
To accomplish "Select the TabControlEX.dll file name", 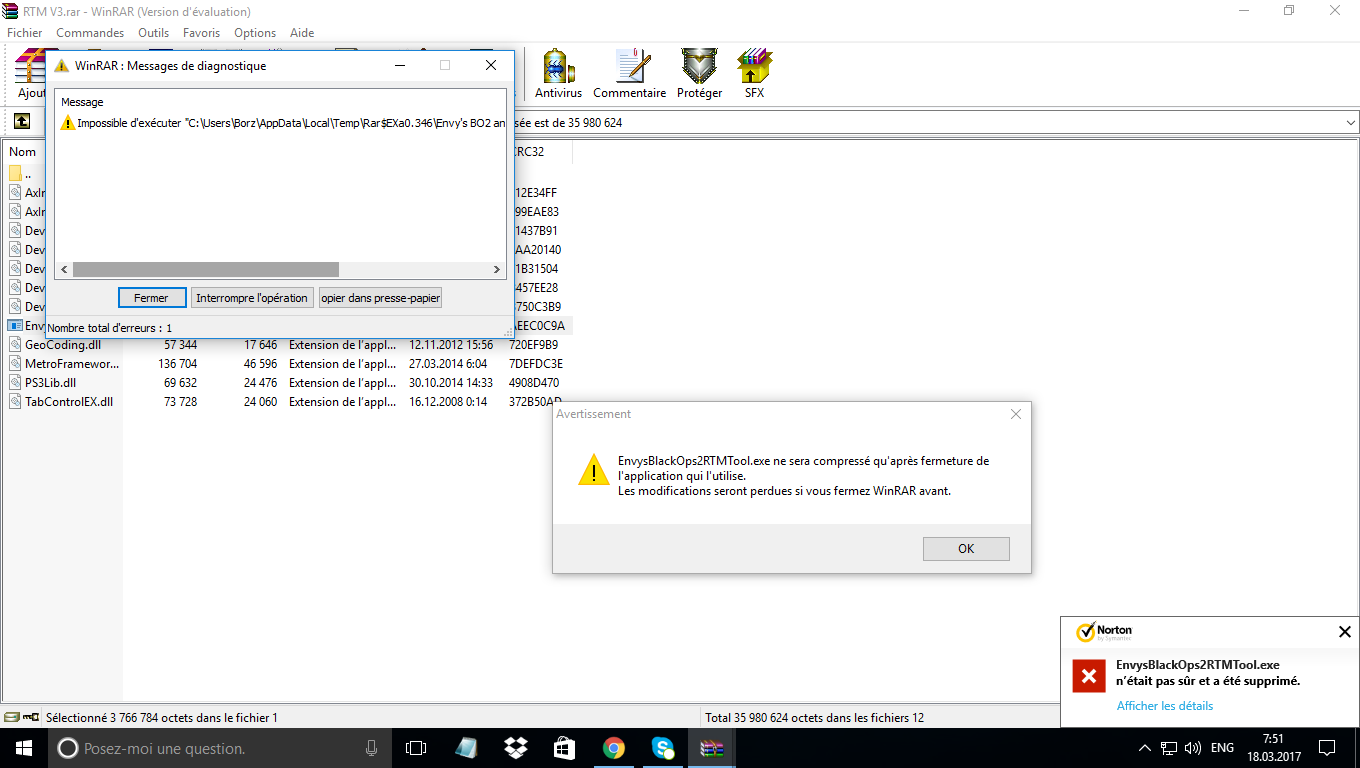I will (69, 401).
